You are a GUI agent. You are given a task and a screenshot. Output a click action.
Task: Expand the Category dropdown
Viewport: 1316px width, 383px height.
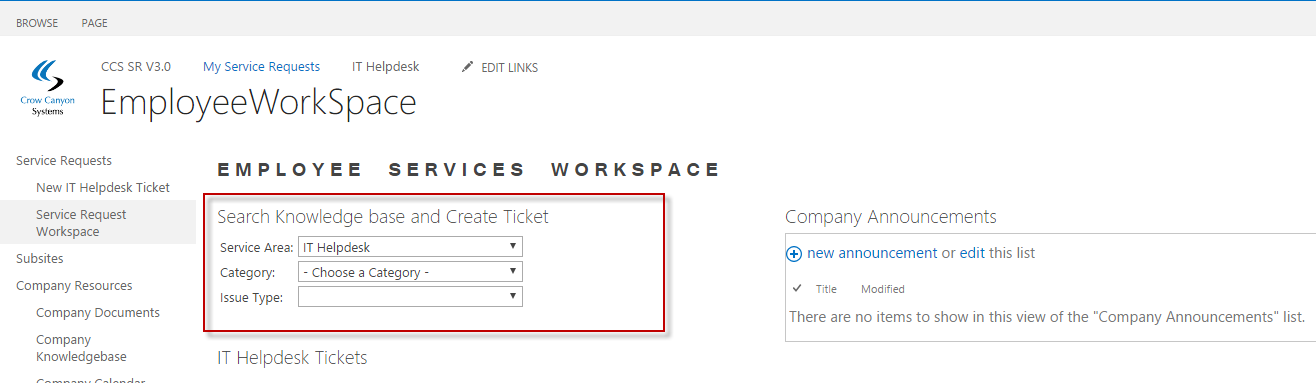click(410, 272)
